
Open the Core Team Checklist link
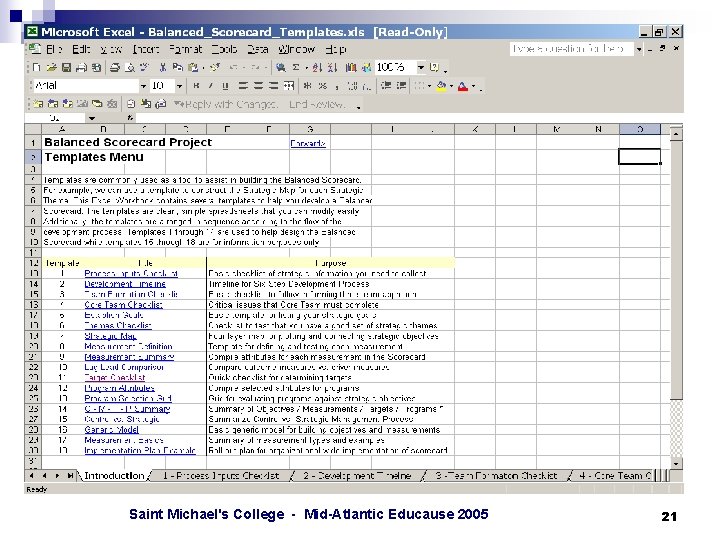click(123, 304)
